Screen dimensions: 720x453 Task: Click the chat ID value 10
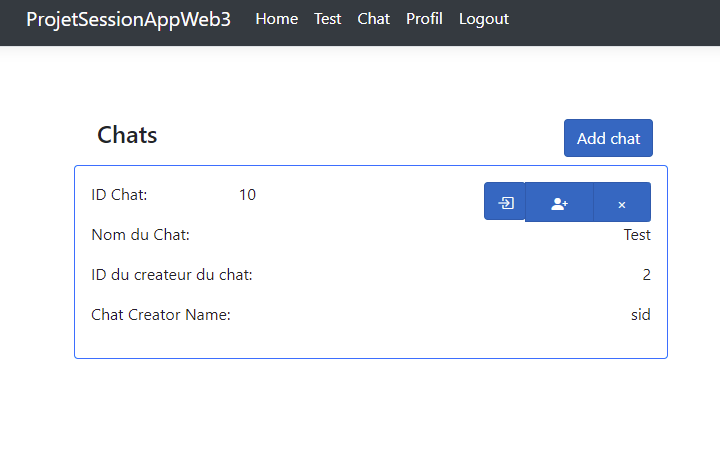pos(247,195)
